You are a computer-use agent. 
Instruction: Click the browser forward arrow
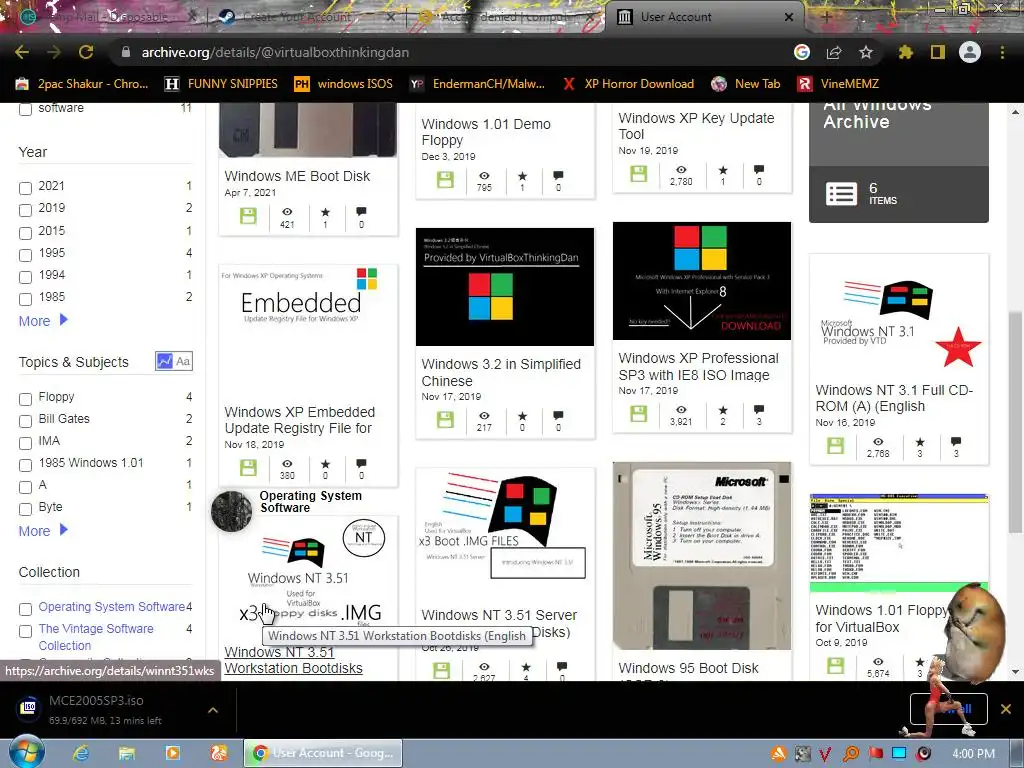[x=54, y=52]
